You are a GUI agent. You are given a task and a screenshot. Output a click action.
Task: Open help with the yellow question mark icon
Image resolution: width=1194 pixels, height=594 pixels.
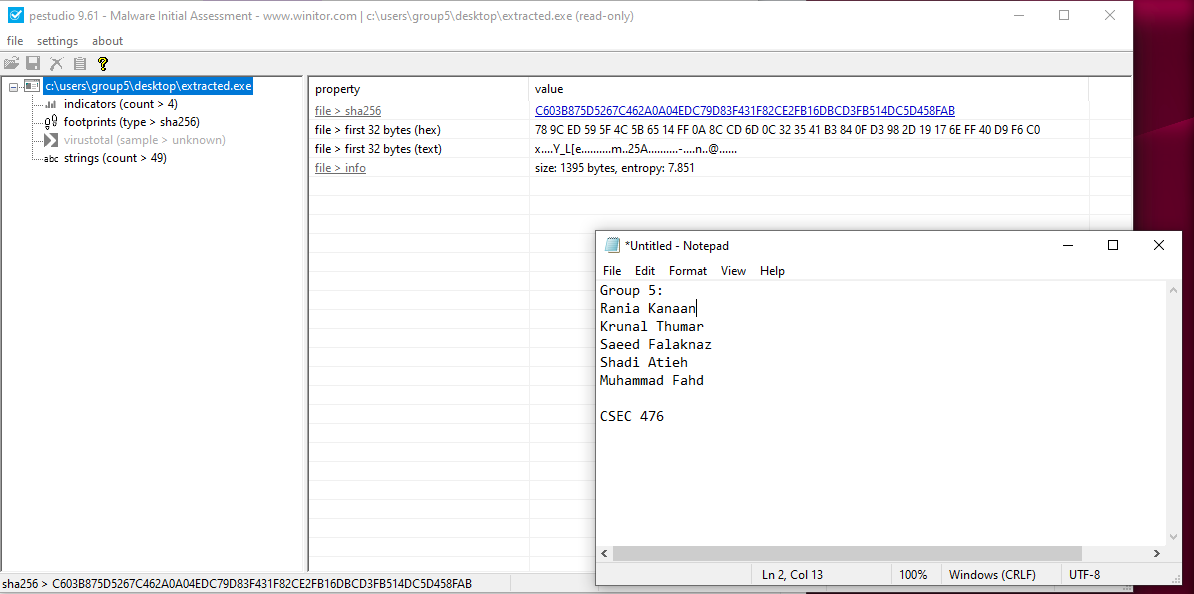click(103, 64)
